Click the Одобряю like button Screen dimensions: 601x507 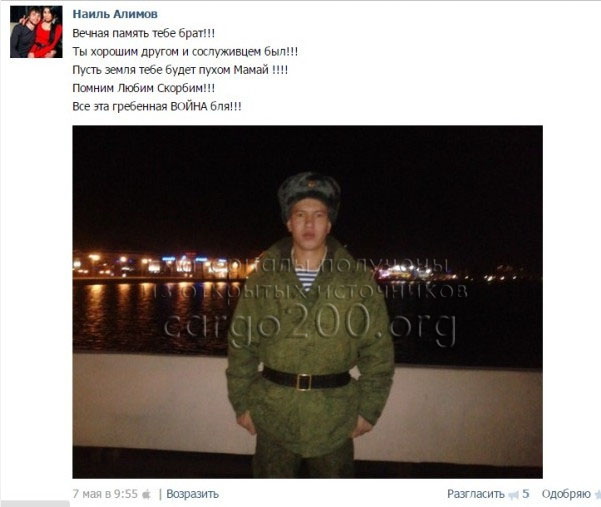click(566, 494)
